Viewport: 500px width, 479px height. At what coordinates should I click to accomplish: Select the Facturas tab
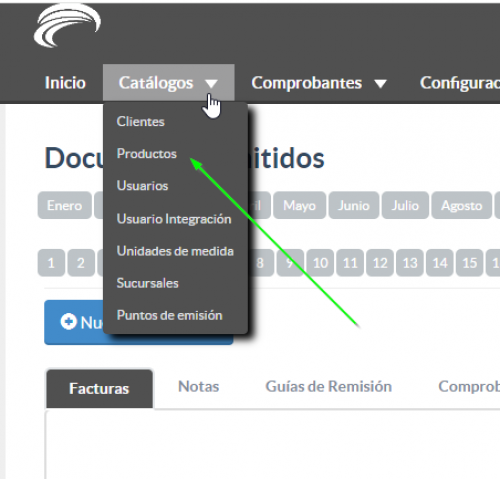[99, 389]
